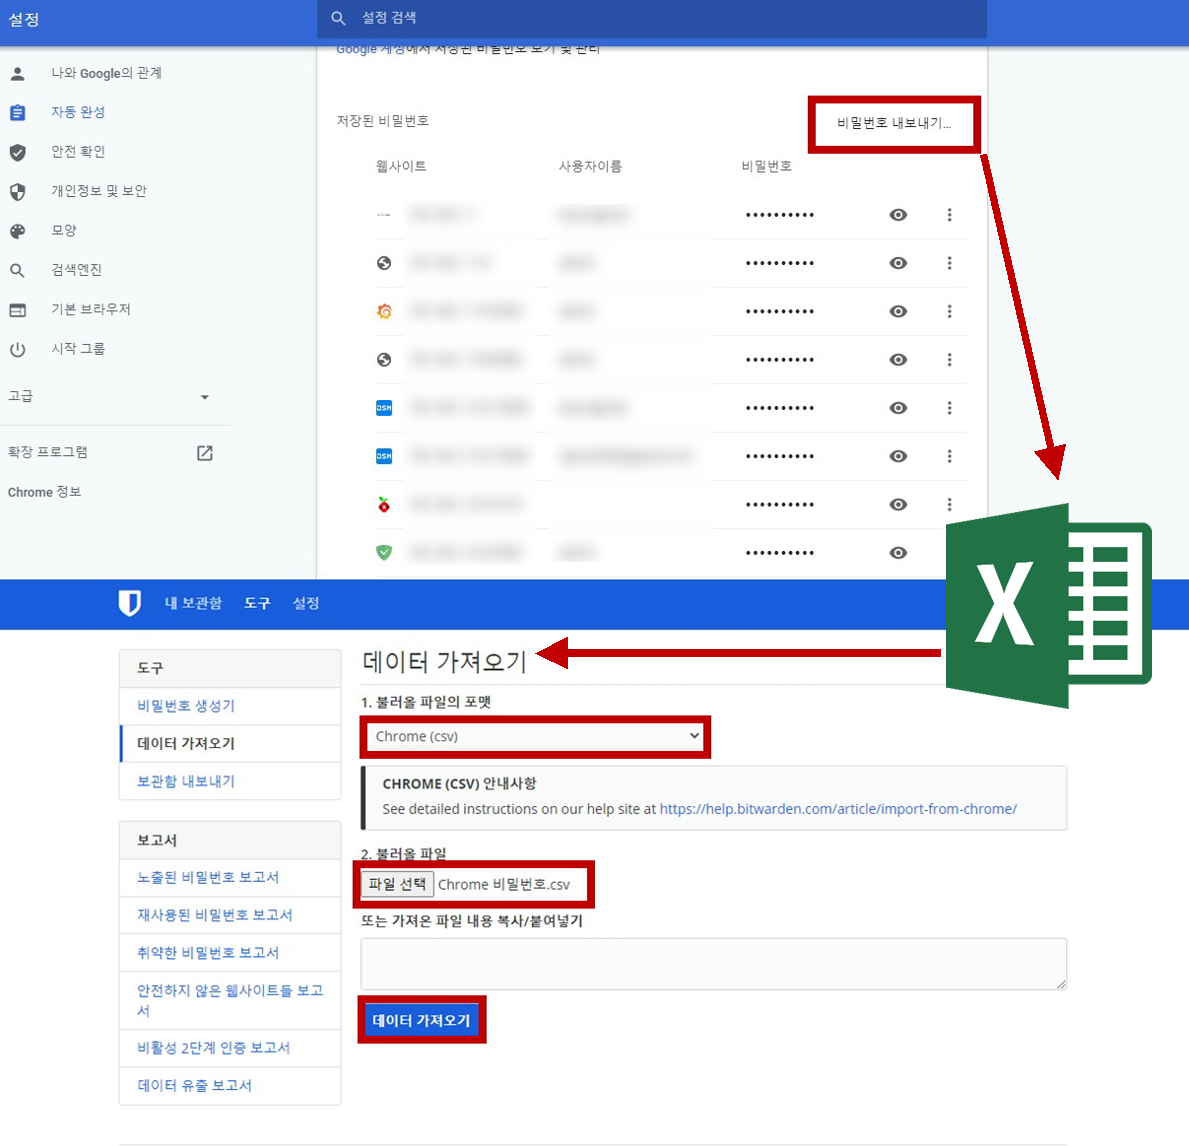Screen dimensions: 1189x1146
Task: Click the globe icon in second row
Action: [384, 263]
